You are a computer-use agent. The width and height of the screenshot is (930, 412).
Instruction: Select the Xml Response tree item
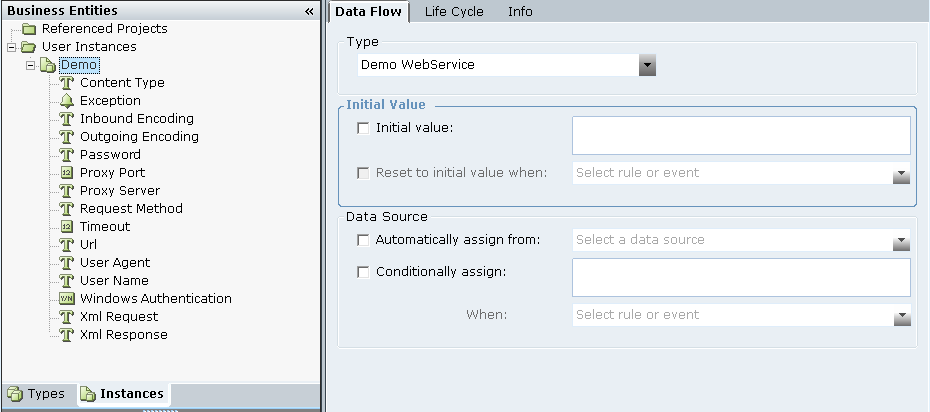123,334
